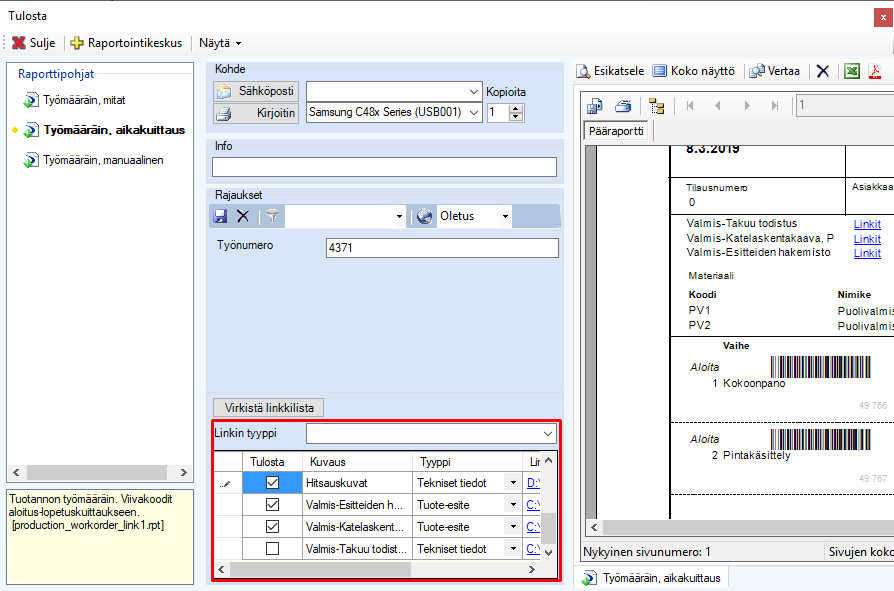This screenshot has height=591, width=894.
Task: Open the D: link in the Hitsauskuvat row
Action: [533, 483]
